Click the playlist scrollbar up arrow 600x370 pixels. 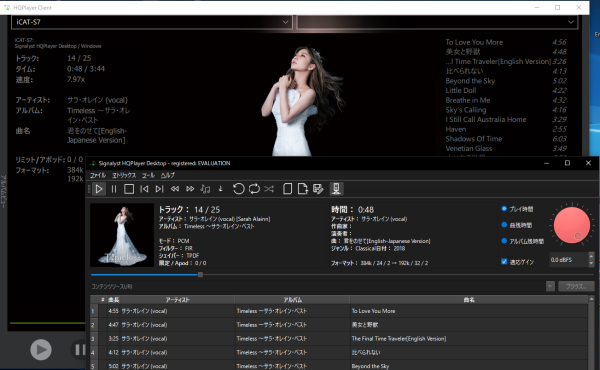pos(591,299)
